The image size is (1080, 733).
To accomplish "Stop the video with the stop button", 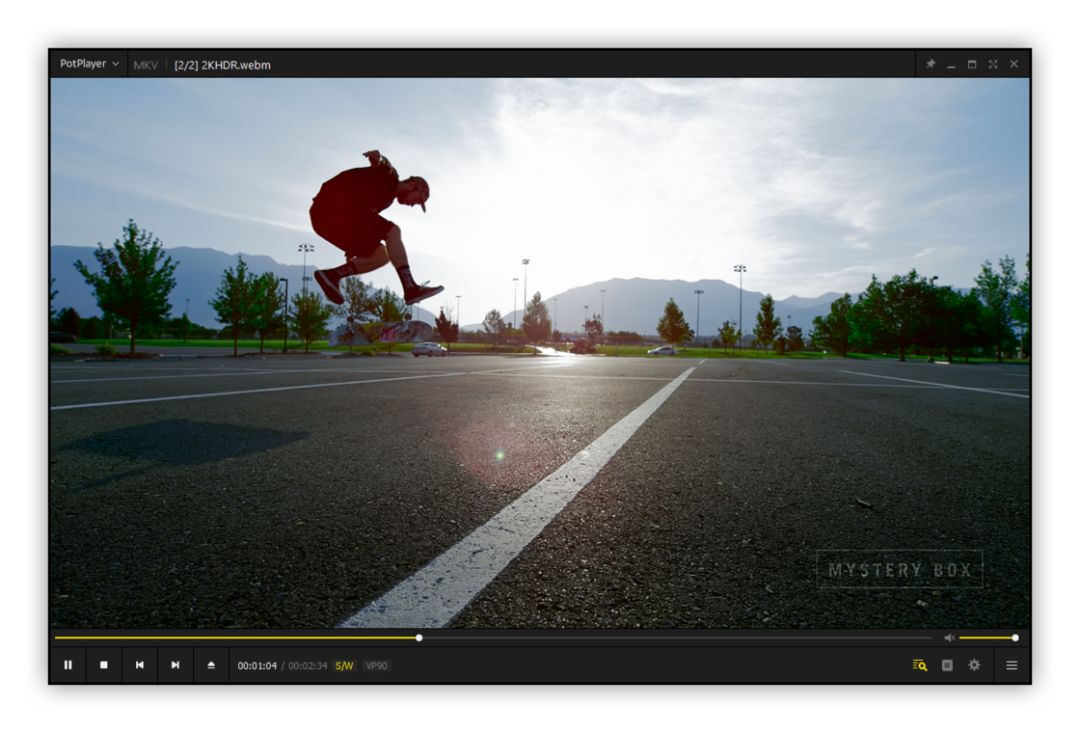I will [x=104, y=665].
